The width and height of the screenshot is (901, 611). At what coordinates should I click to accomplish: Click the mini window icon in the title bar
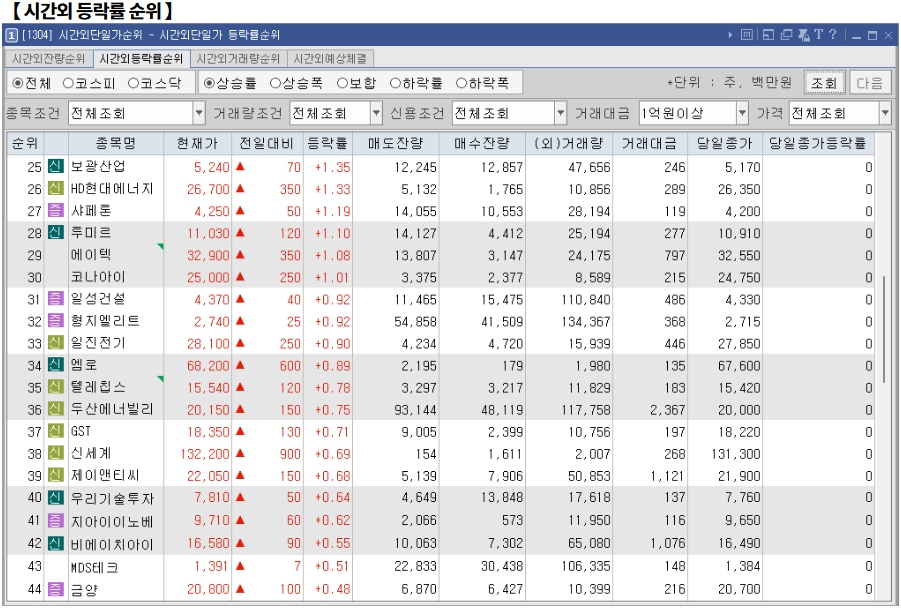[769, 34]
